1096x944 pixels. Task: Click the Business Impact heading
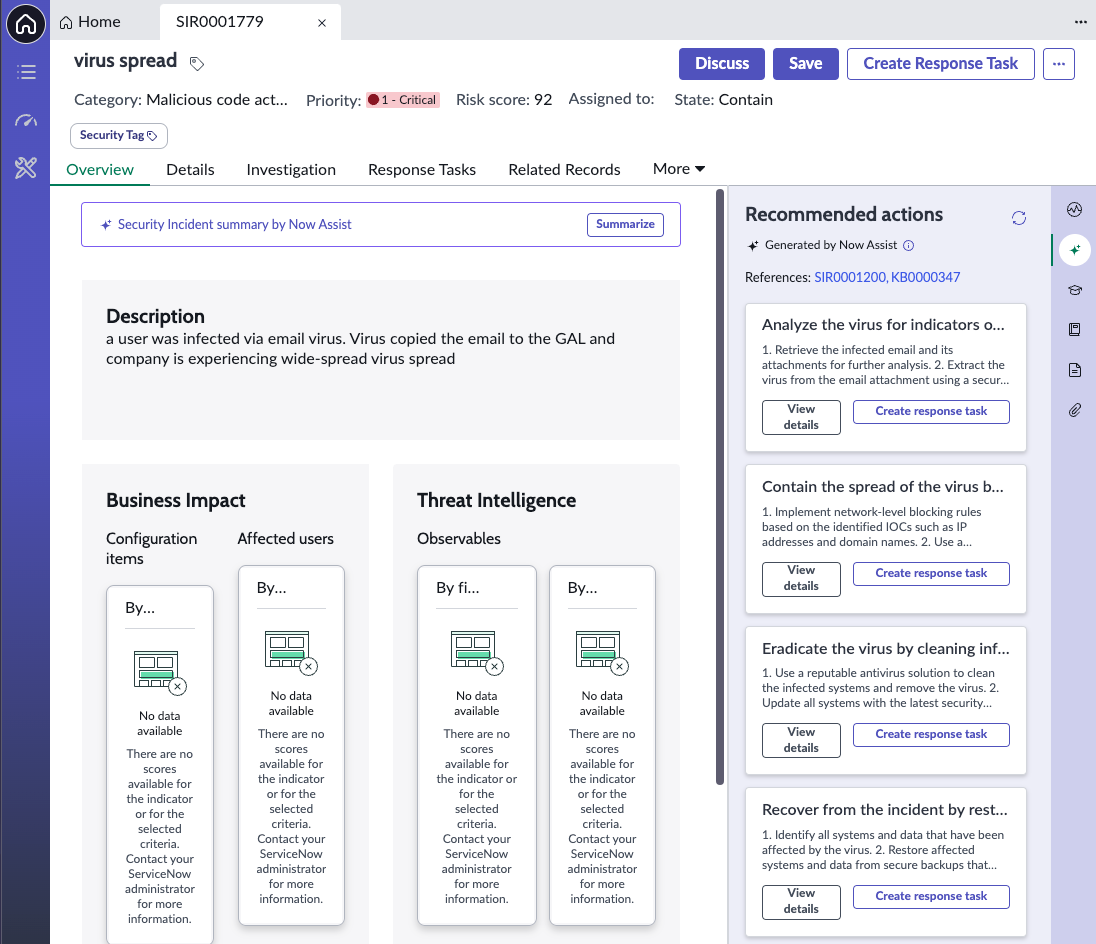tap(175, 500)
